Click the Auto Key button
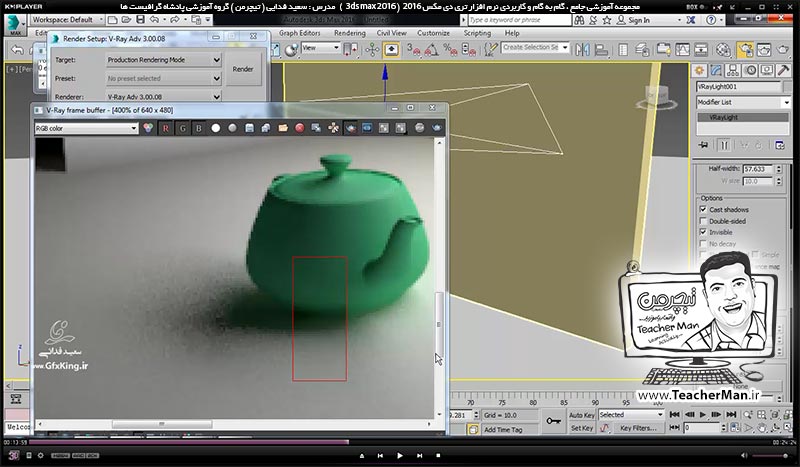The width and height of the screenshot is (800, 467). pyautogui.click(x=582, y=415)
